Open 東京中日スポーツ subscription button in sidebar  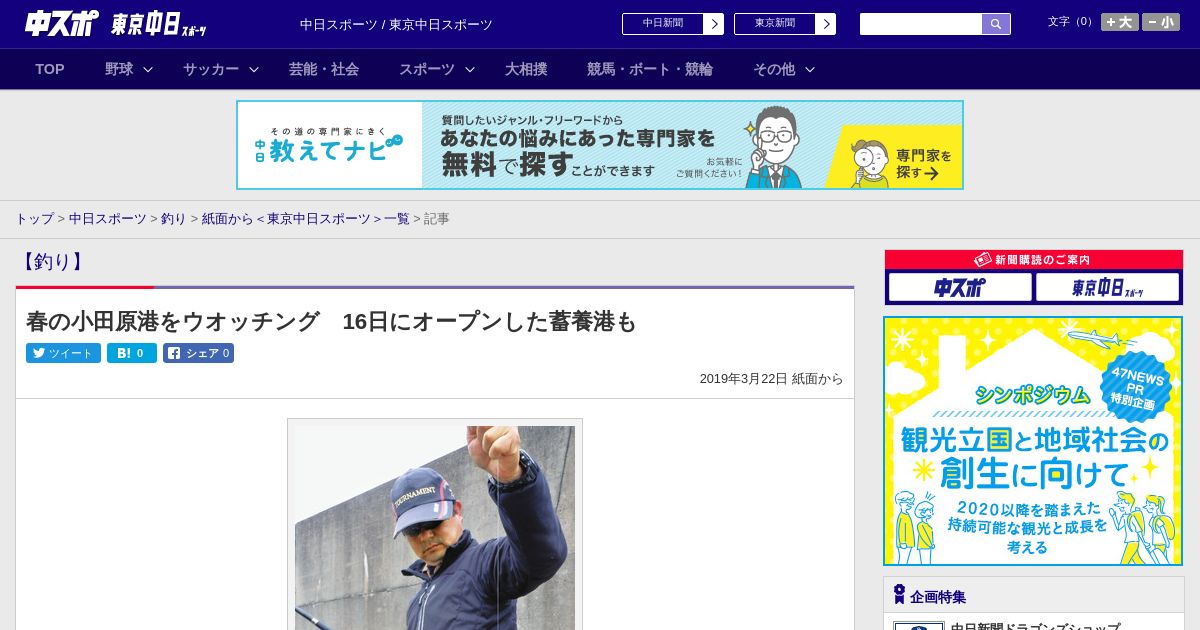coord(1108,288)
